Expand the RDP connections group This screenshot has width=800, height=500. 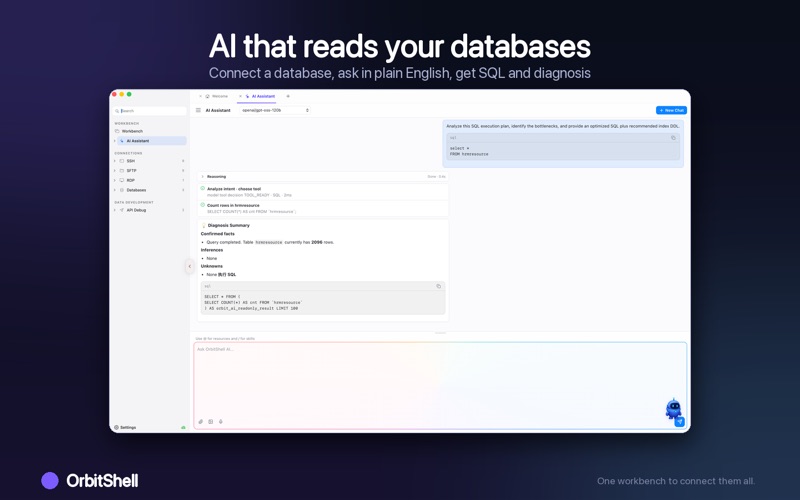tap(114, 180)
